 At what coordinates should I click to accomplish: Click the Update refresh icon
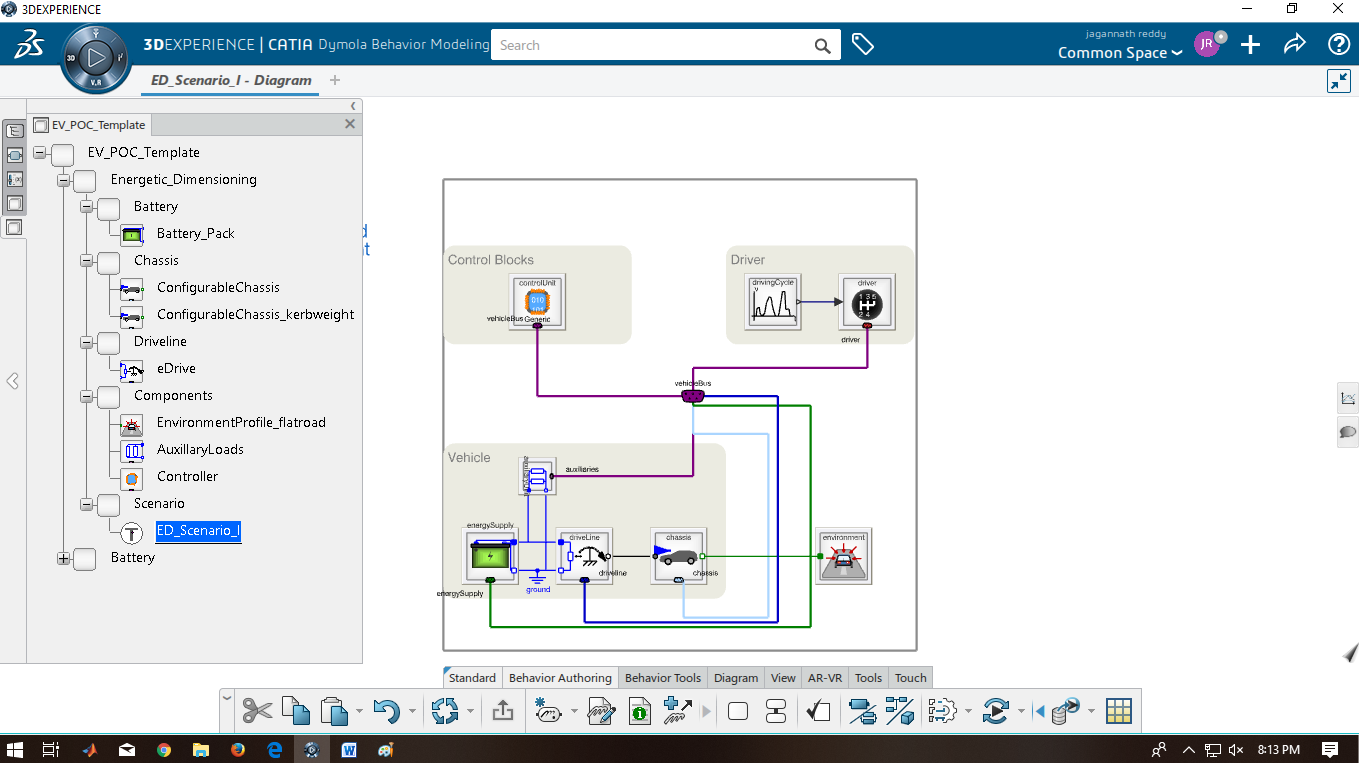tap(444, 711)
